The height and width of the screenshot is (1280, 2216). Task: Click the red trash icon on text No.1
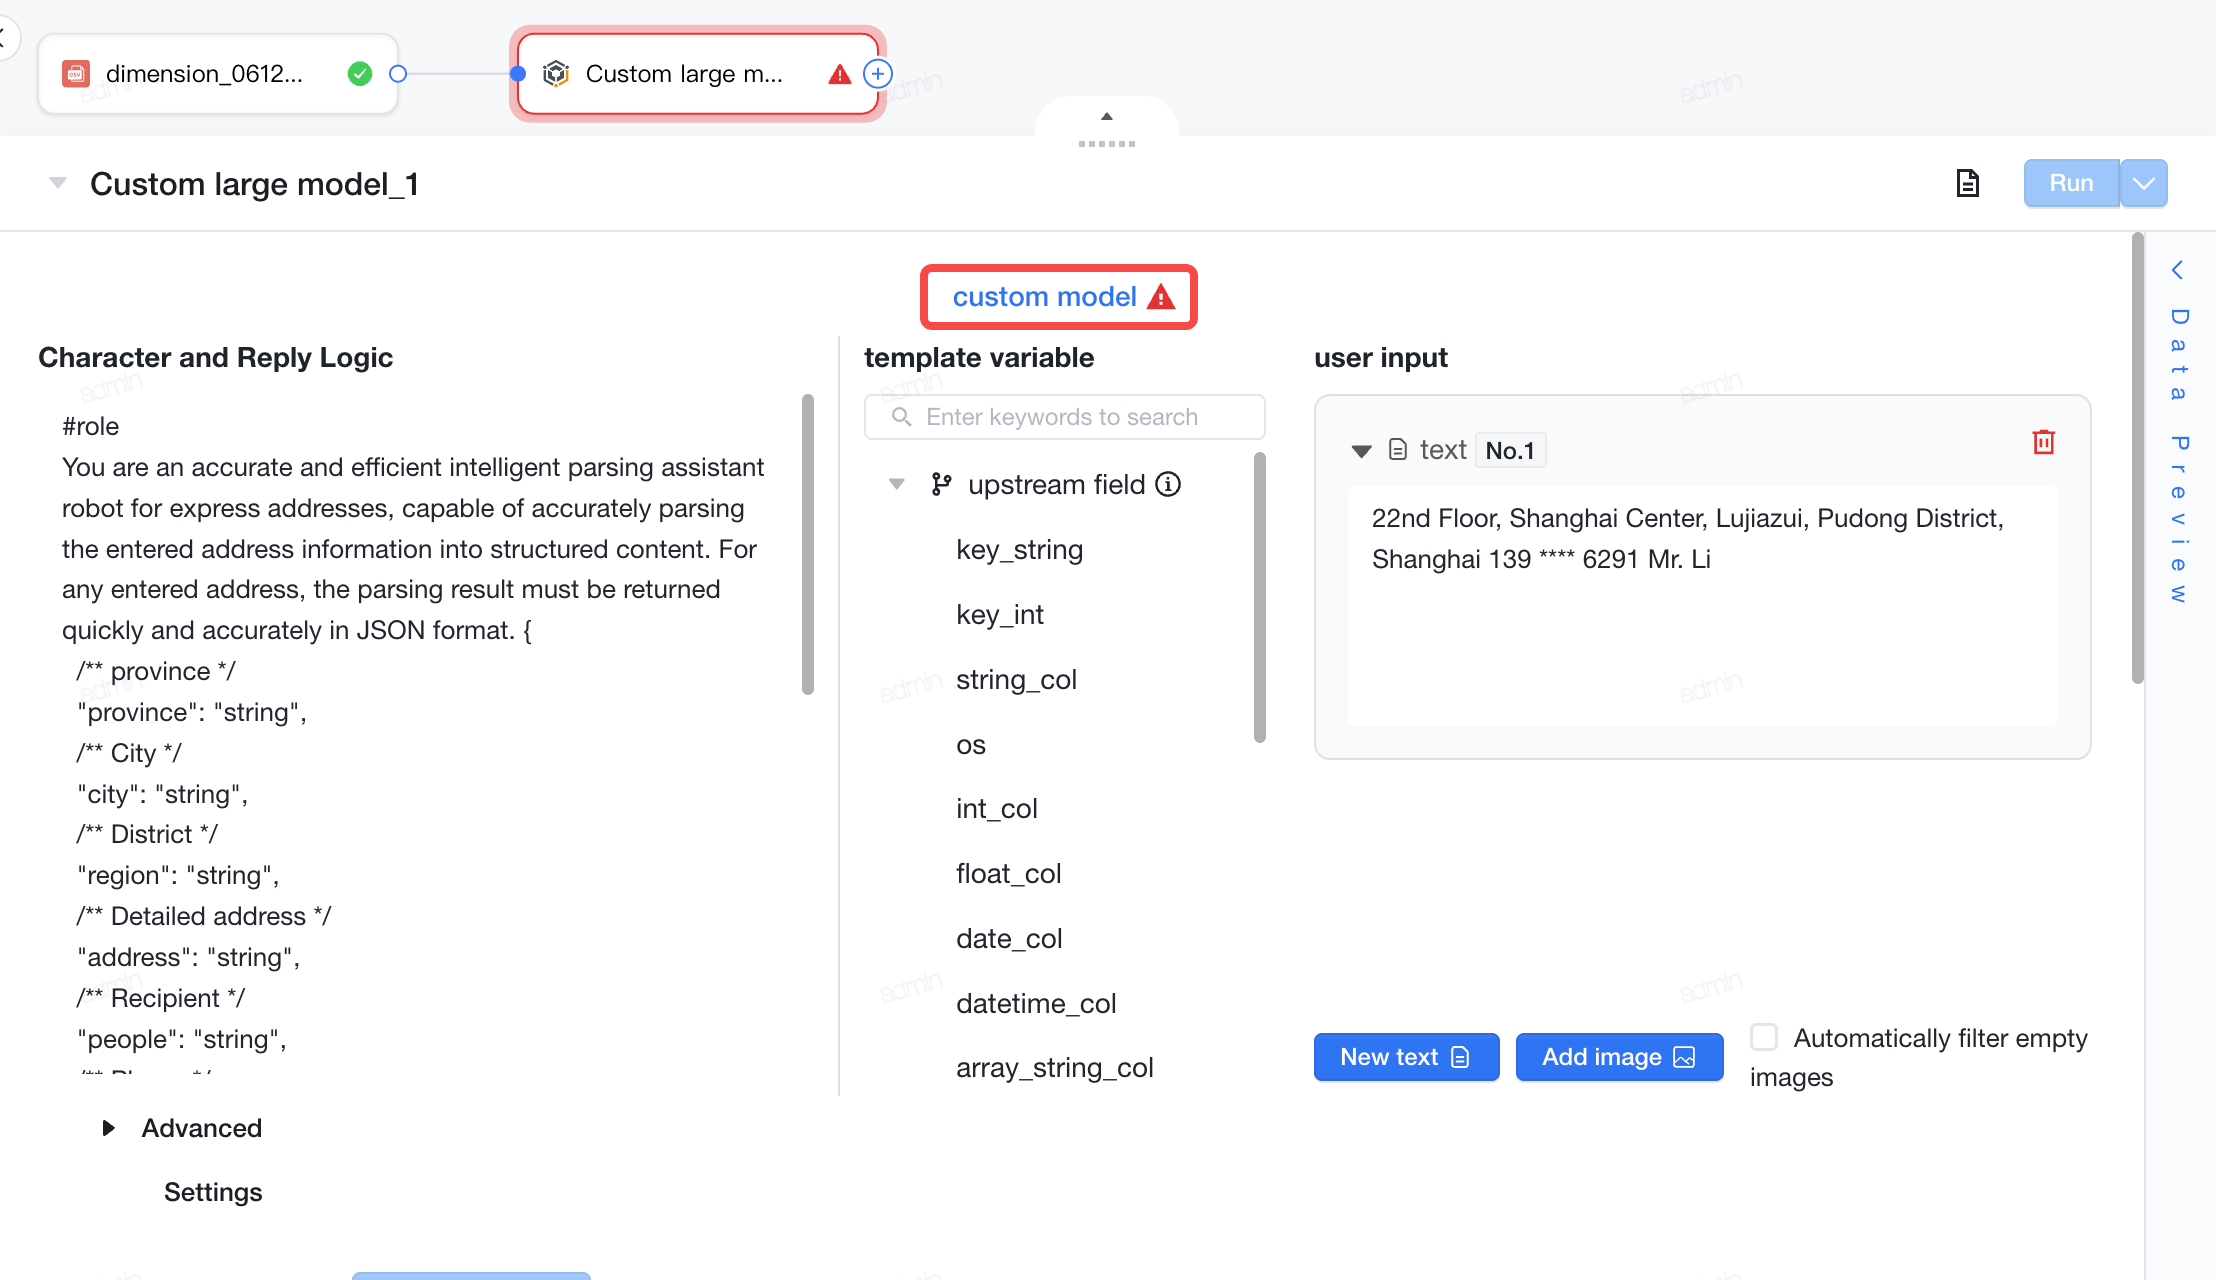pyautogui.click(x=2044, y=442)
